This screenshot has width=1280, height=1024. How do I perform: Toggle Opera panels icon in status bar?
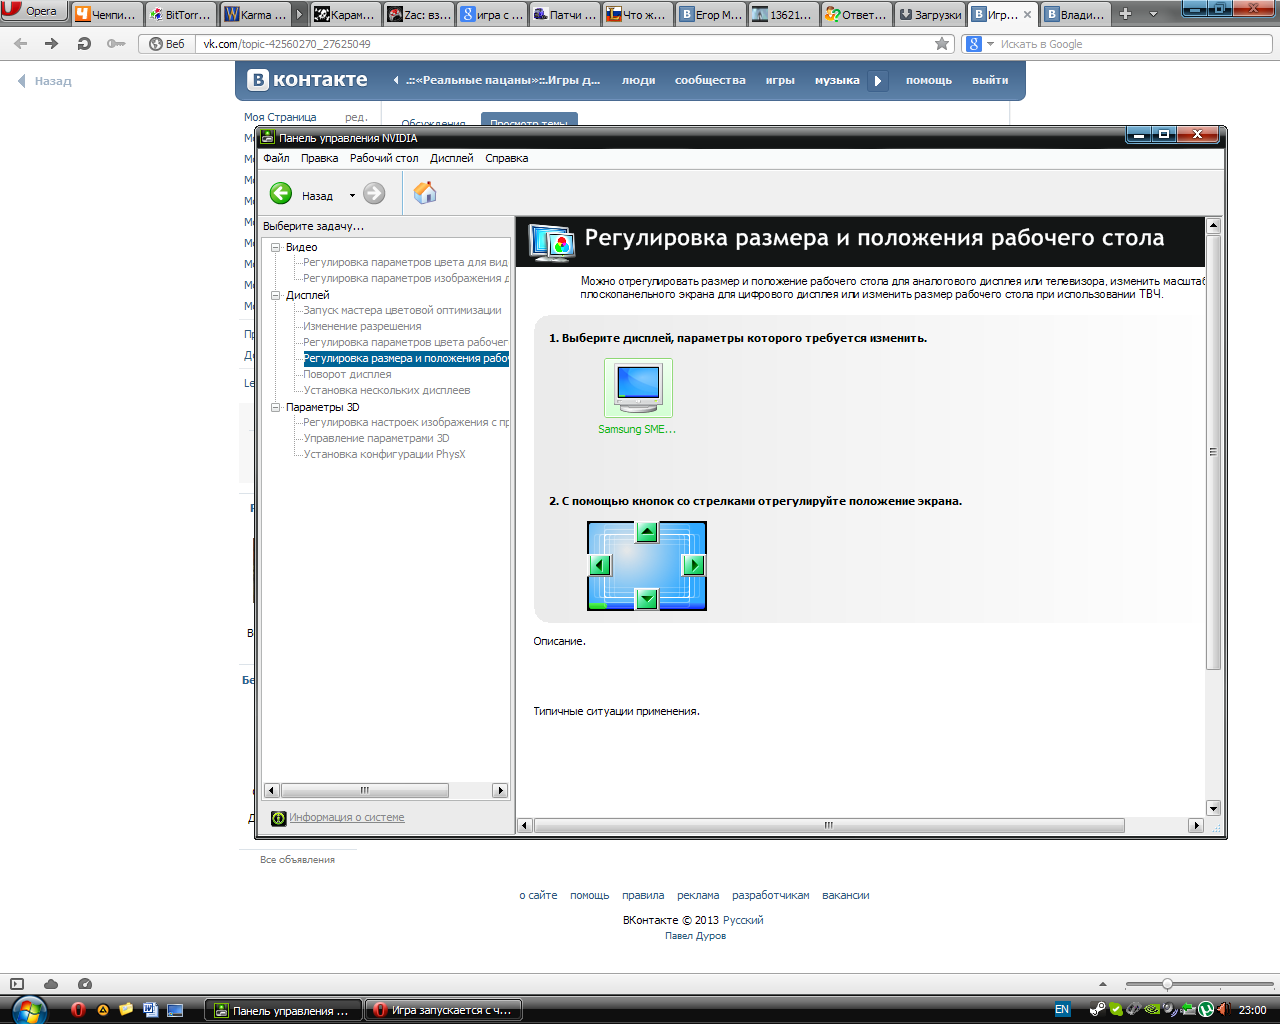pyautogui.click(x=16, y=984)
